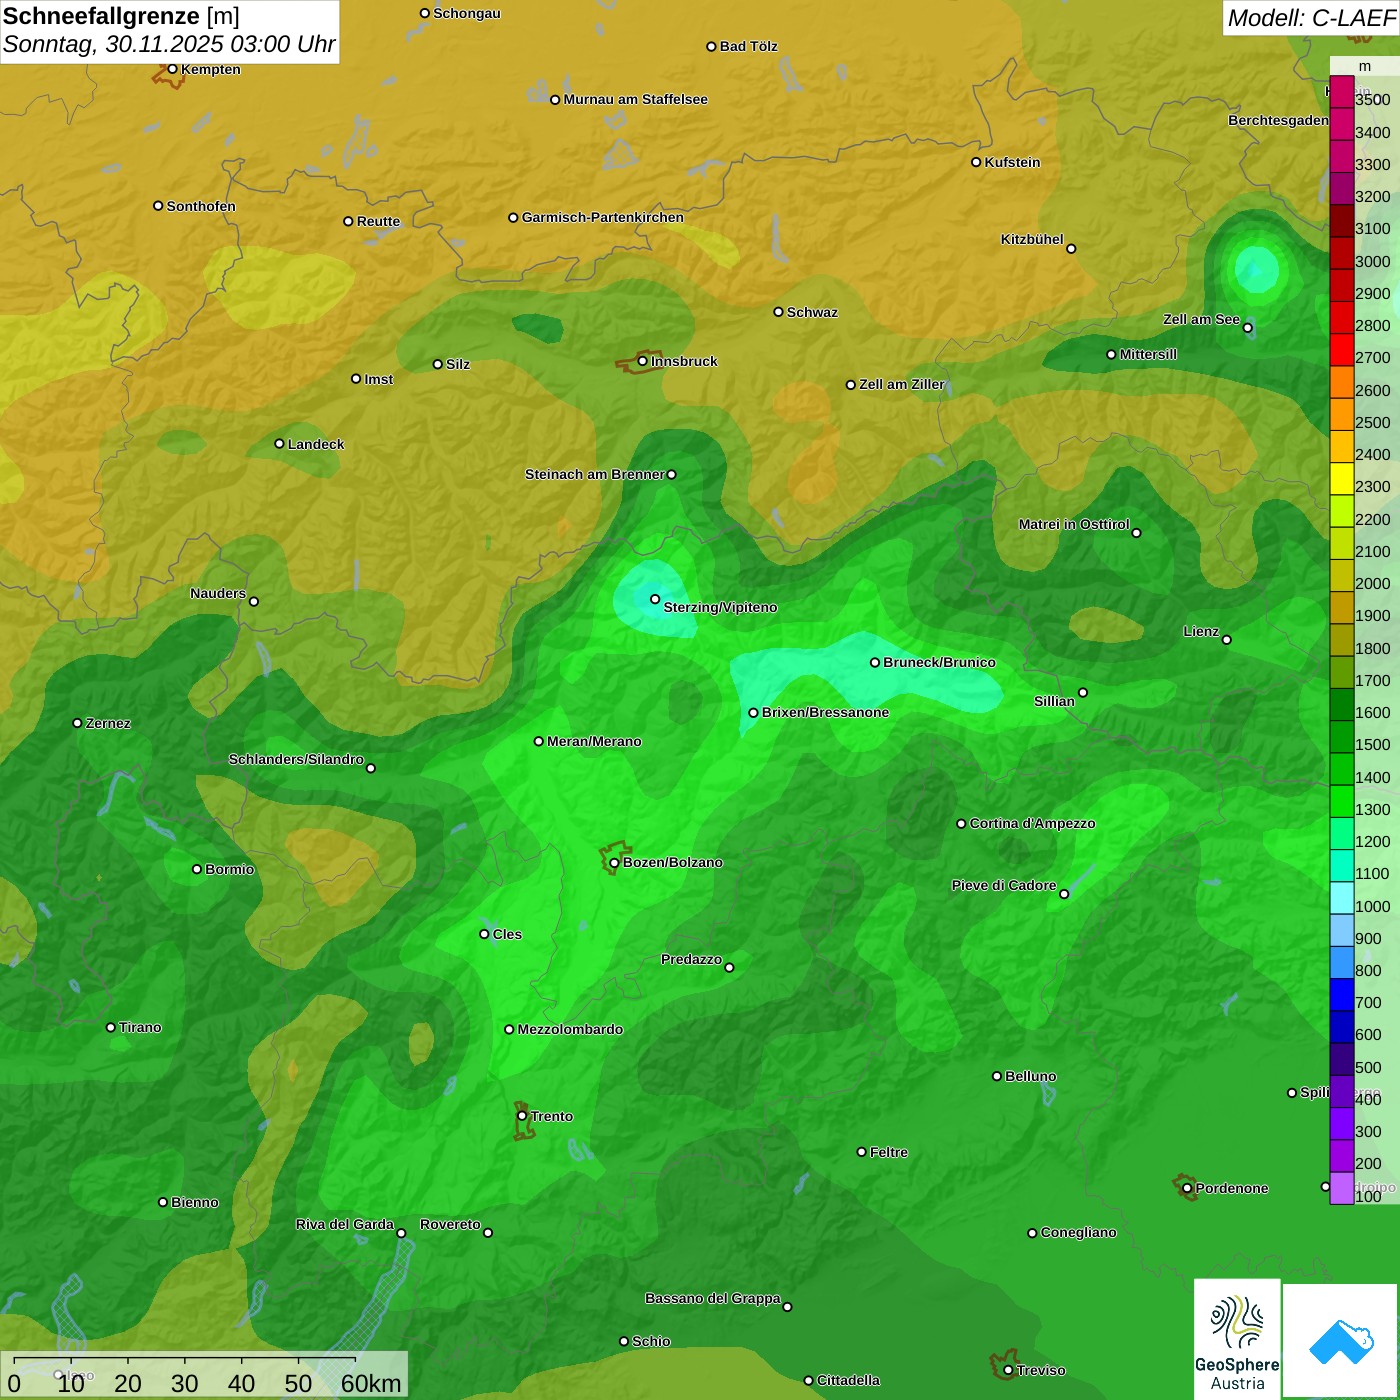
Task: Click the 'Matrei in Osttirol' label
Action: coord(1074,524)
